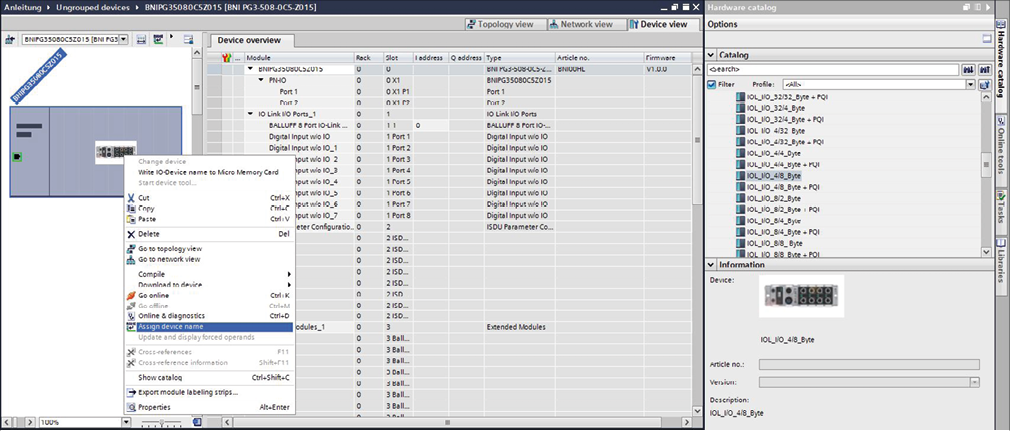Click the Go to topology view icon

tap(130, 249)
